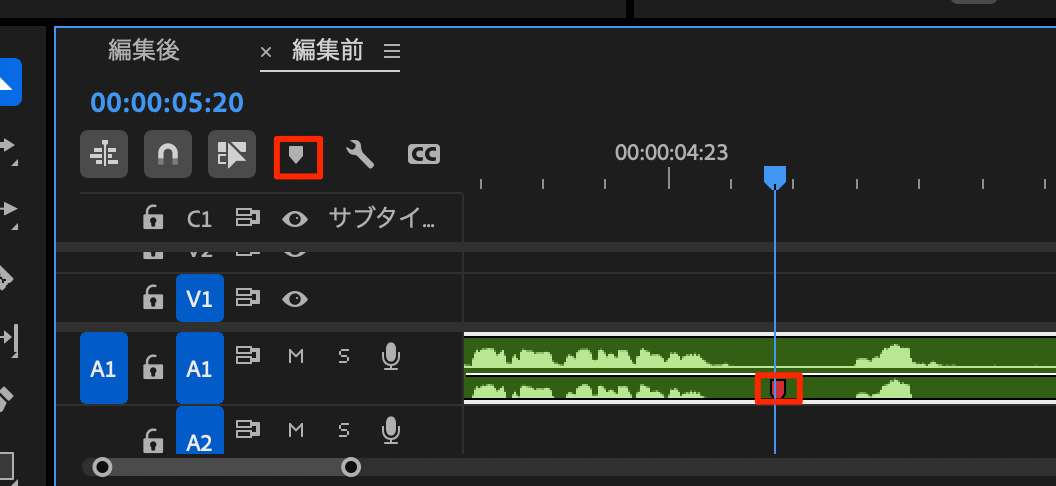Screen dimensions: 1056x486
Task: Click the 00:00:05:20 playhead timecode
Action: coord(167,102)
